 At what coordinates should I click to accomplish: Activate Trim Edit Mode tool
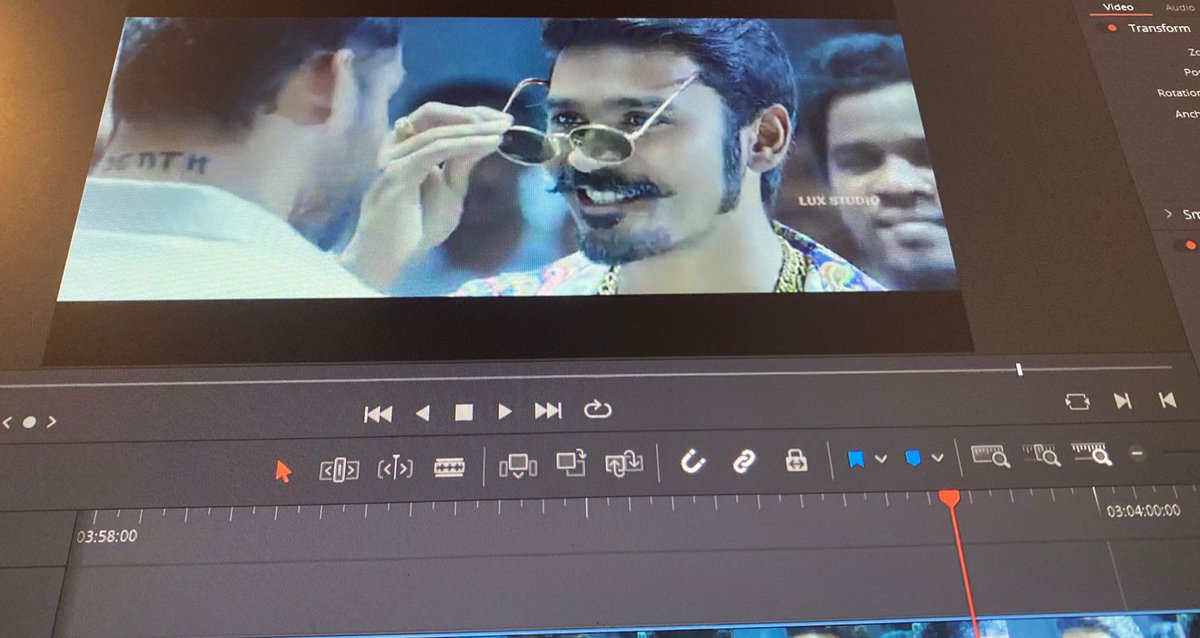[339, 469]
